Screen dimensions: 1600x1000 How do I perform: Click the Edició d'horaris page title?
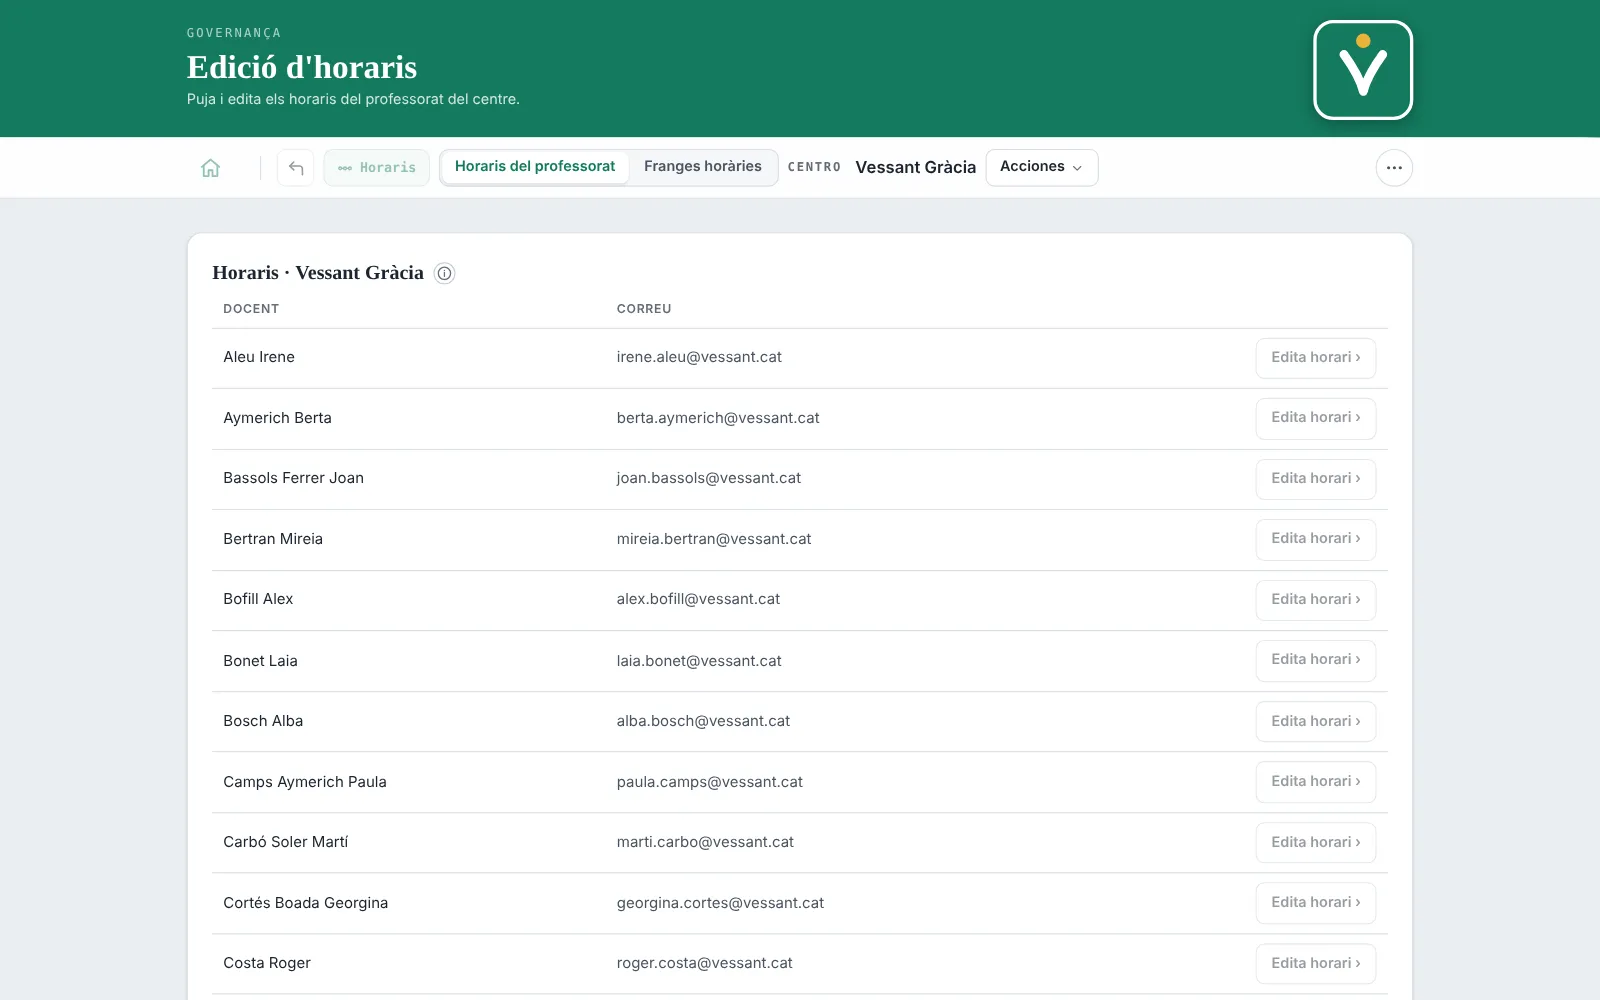[x=302, y=67]
